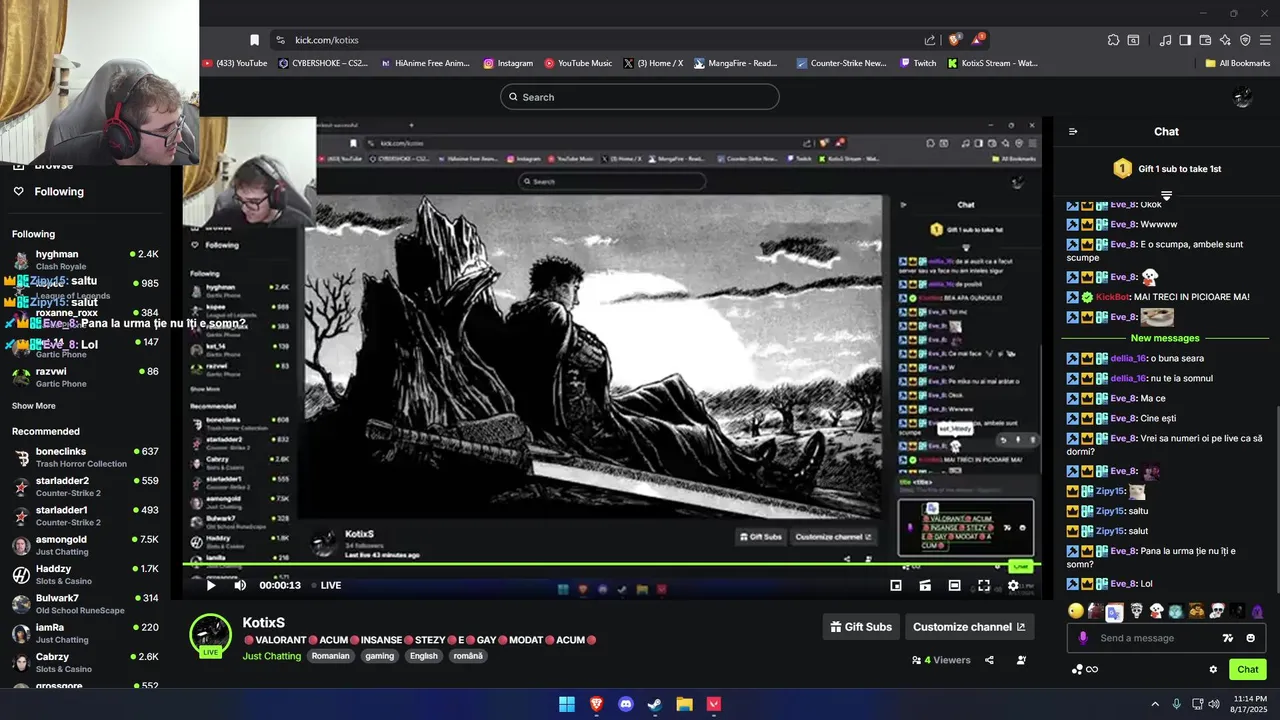Open media control music note icon

[1165, 40]
